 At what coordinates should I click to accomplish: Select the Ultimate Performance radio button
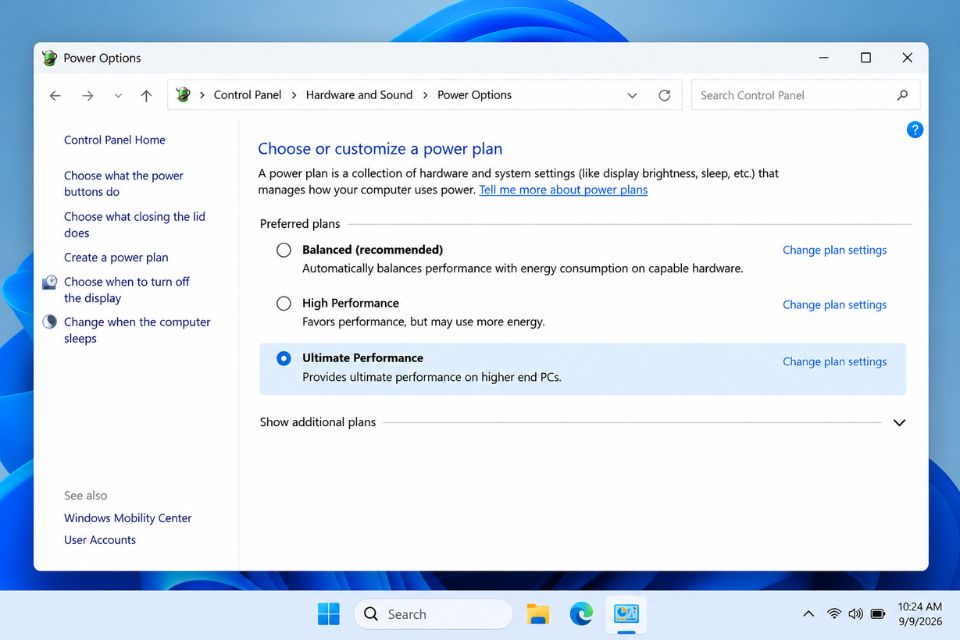(x=283, y=358)
